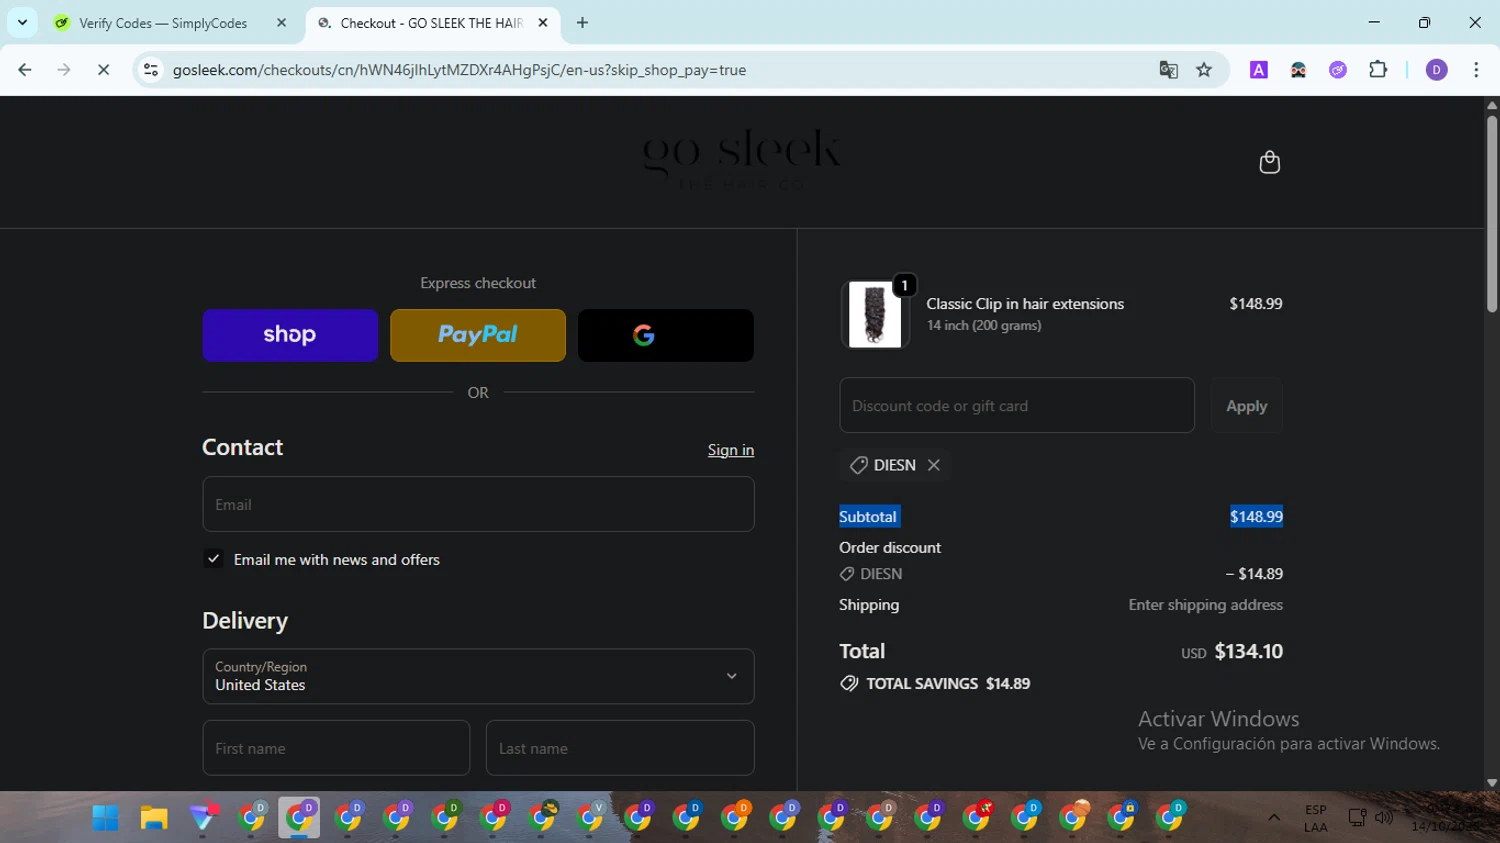Pay with the PayPal button
Screen dimensions: 1500x843
point(478,335)
